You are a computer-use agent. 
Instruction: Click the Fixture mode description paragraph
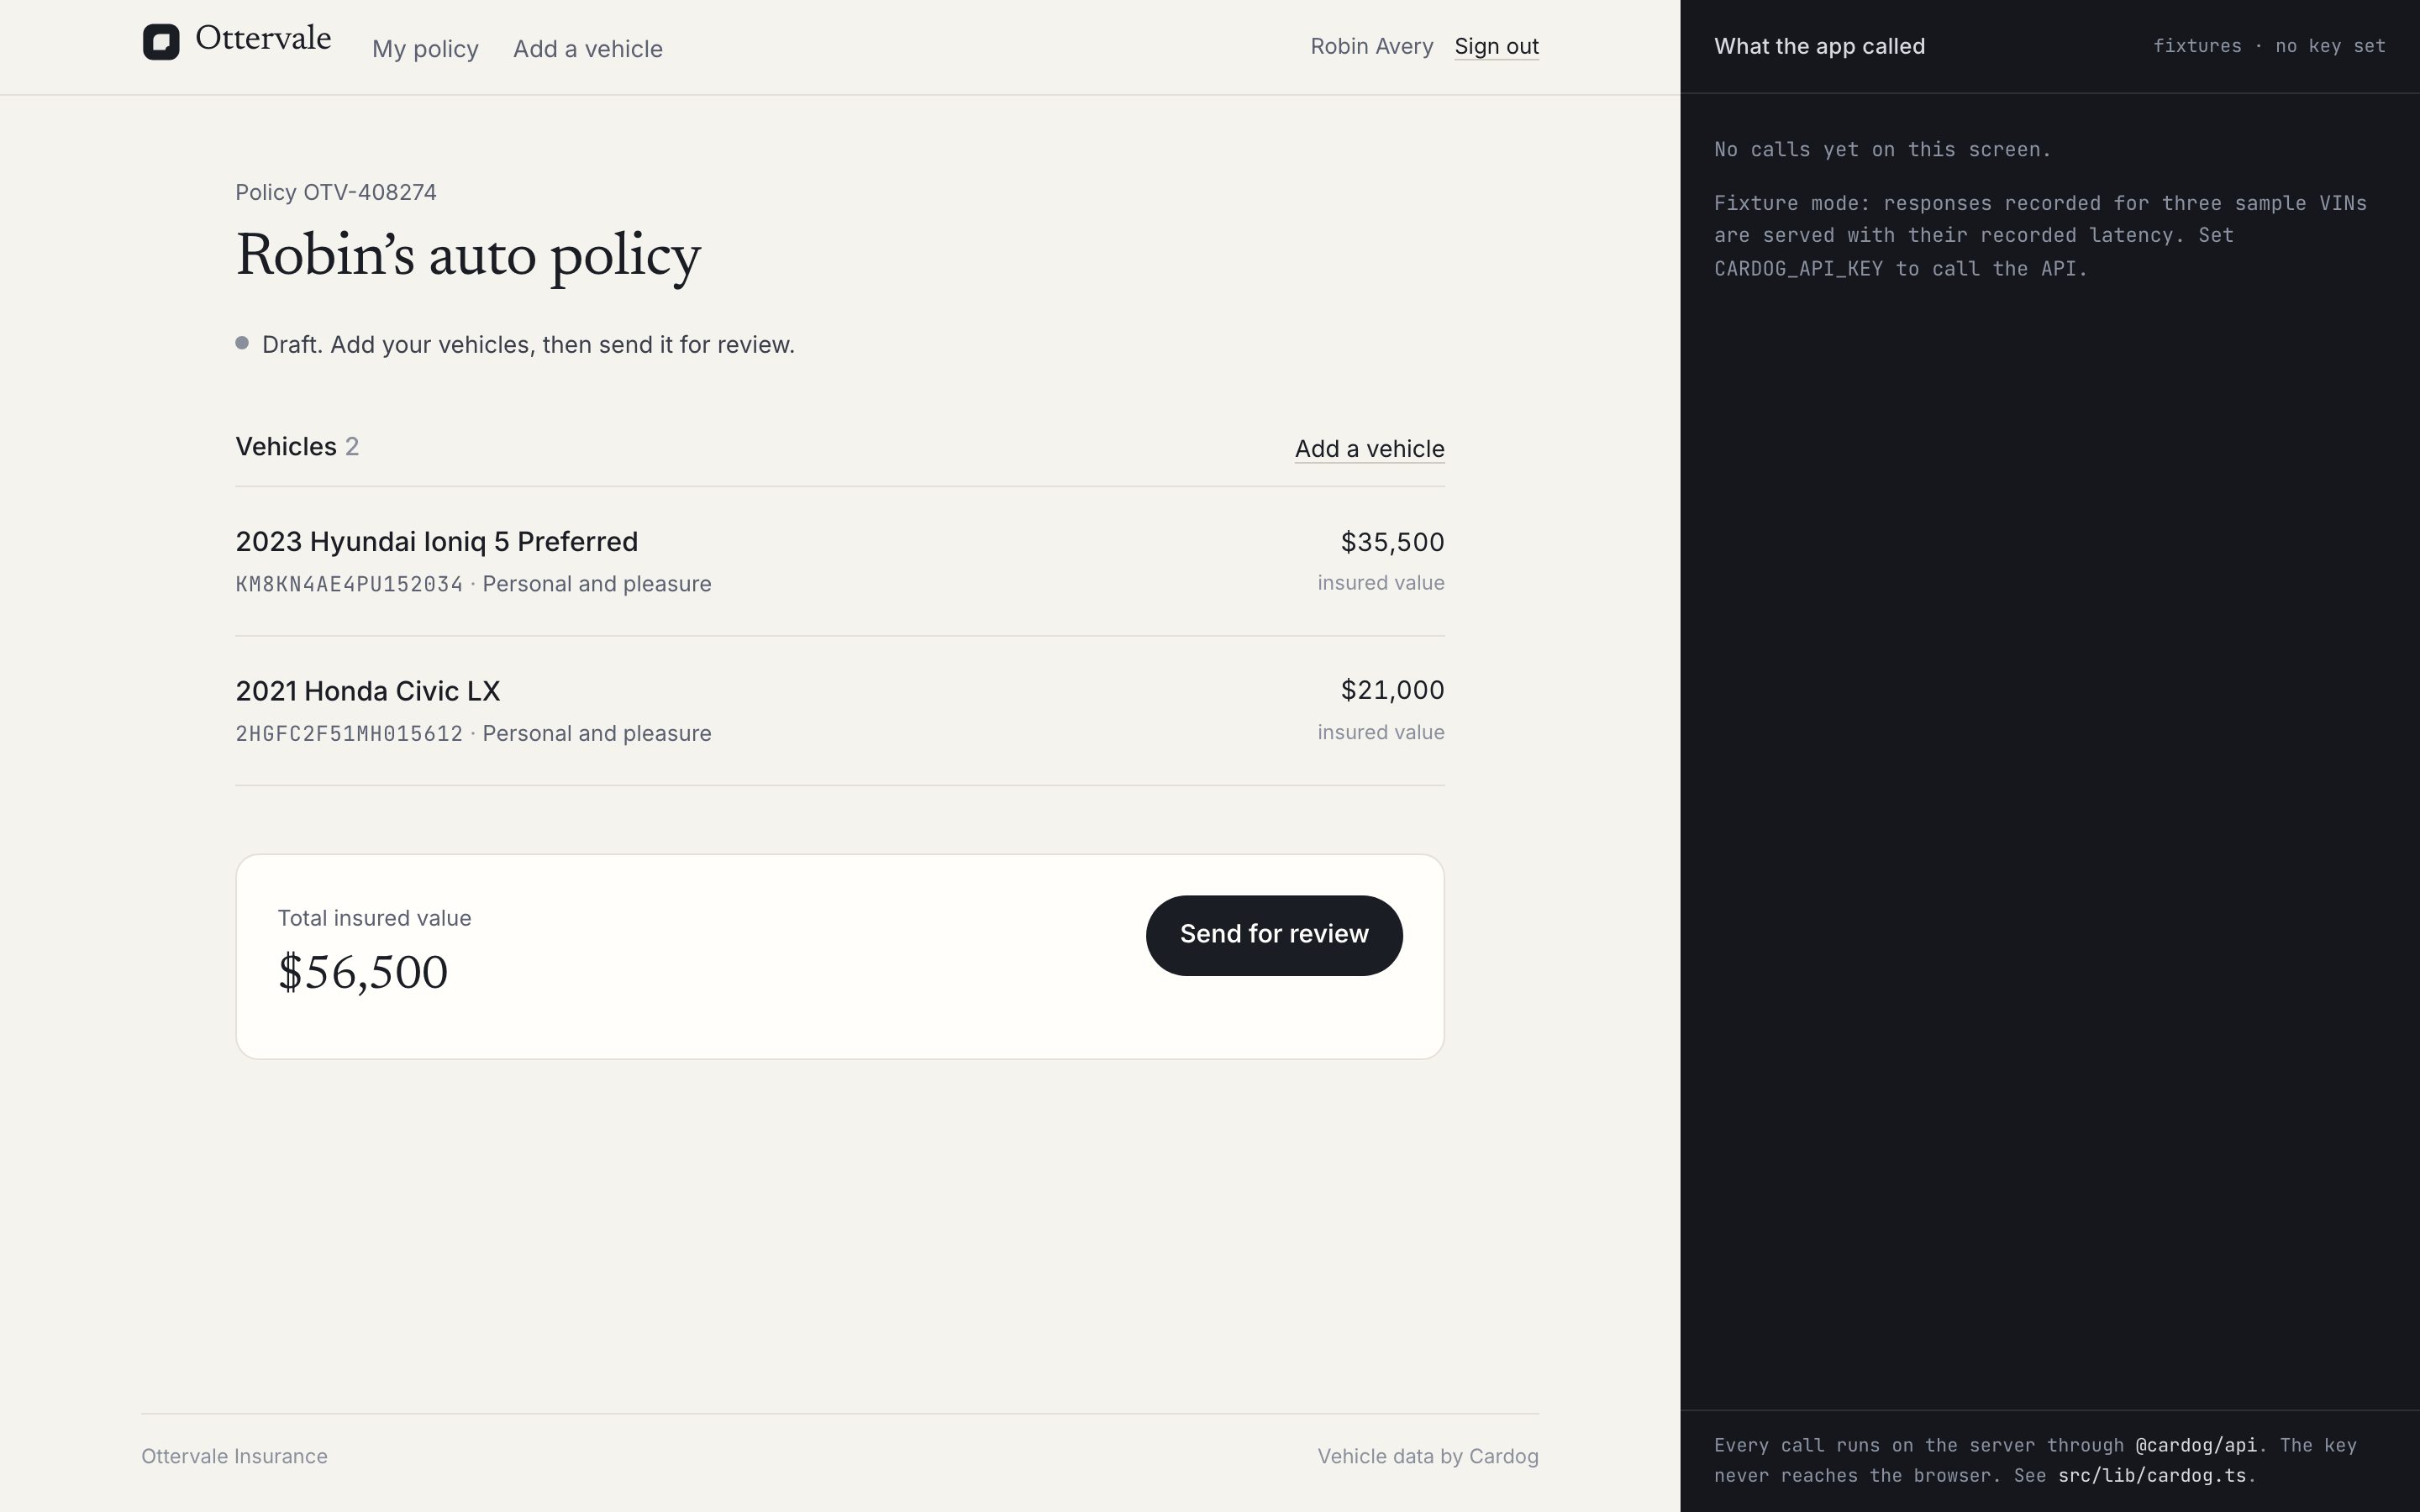2040,236
